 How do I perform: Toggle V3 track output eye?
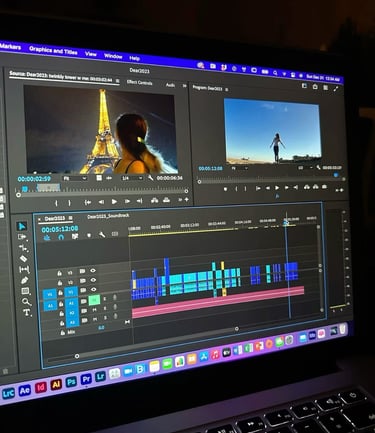pos(93,271)
